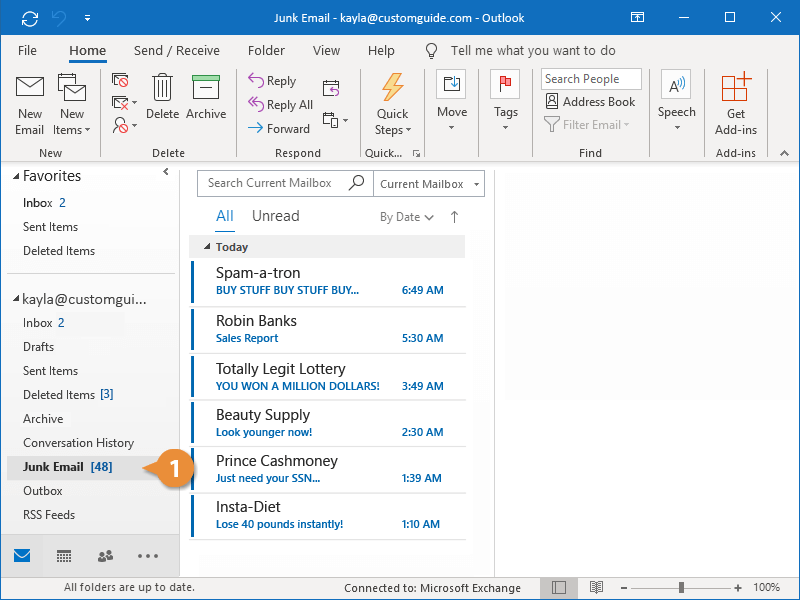Click the Delete trash can icon
Screen dimensions: 800x600
click(162, 97)
